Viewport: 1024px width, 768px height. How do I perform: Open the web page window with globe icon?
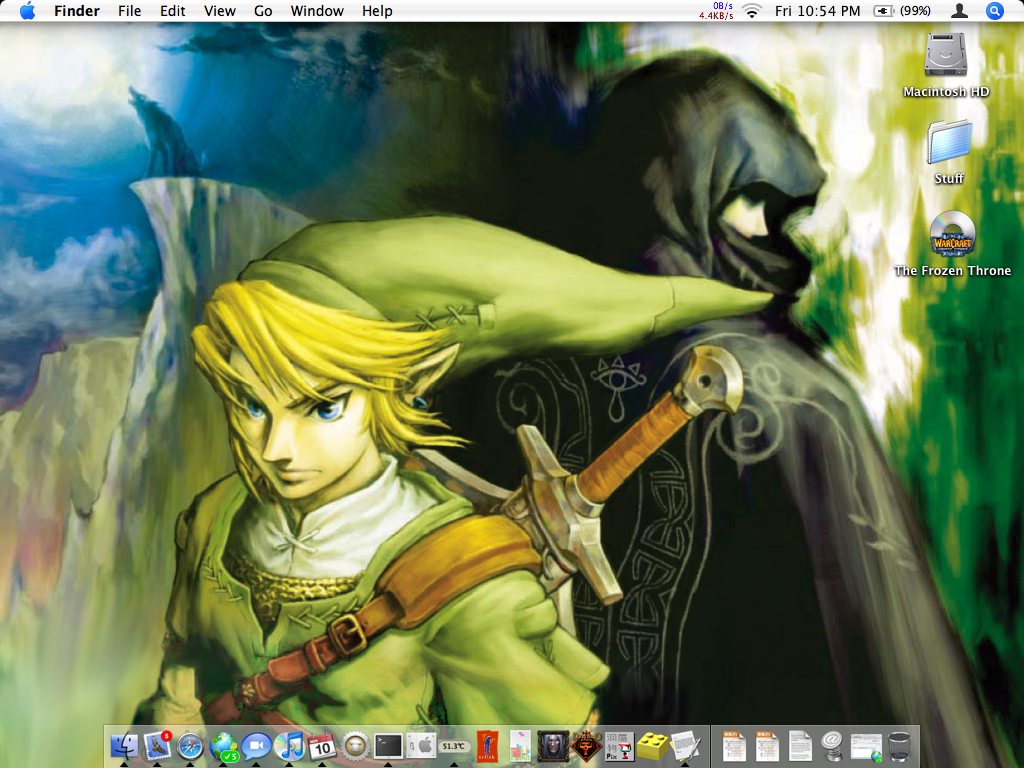click(866, 746)
